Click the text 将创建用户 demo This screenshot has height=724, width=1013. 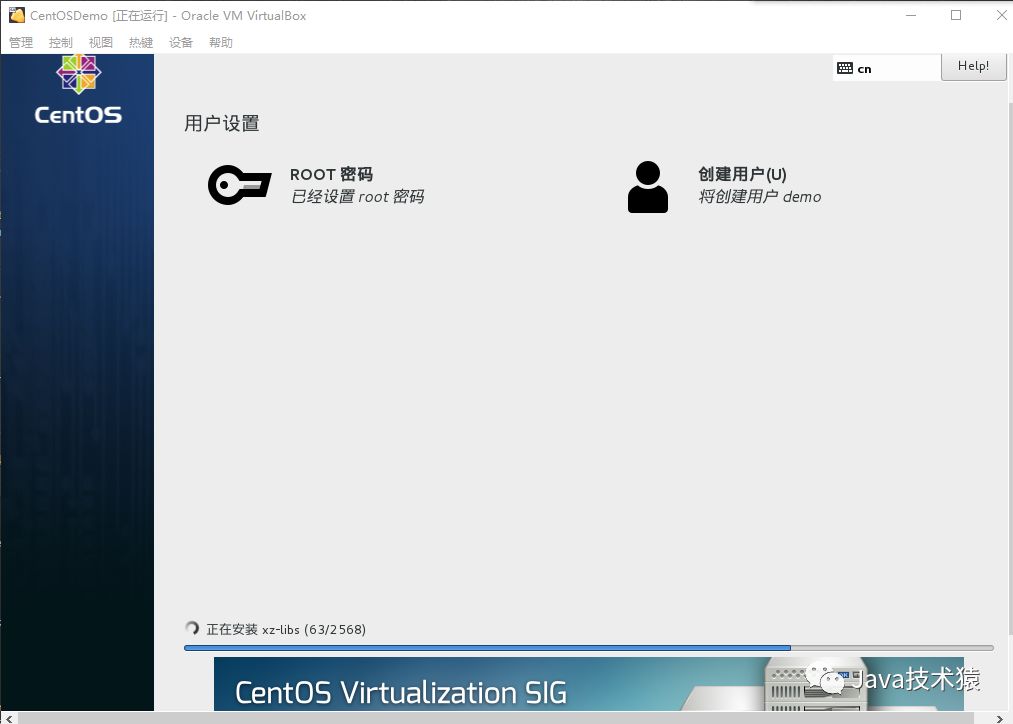(760, 196)
